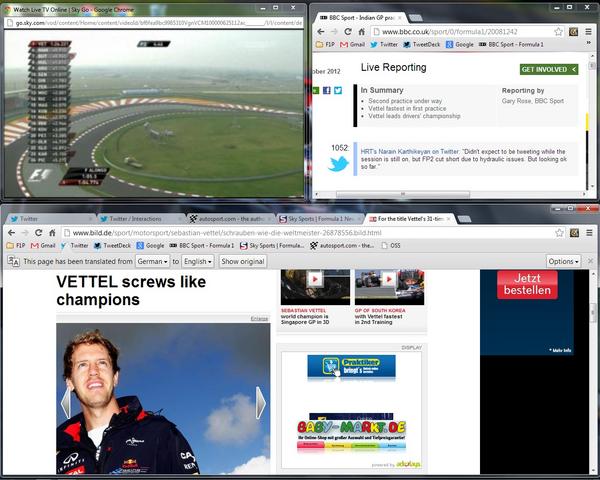Click horizontal scrollbar in BBC window
600x480 pixels.
pyautogui.click(x=403, y=194)
